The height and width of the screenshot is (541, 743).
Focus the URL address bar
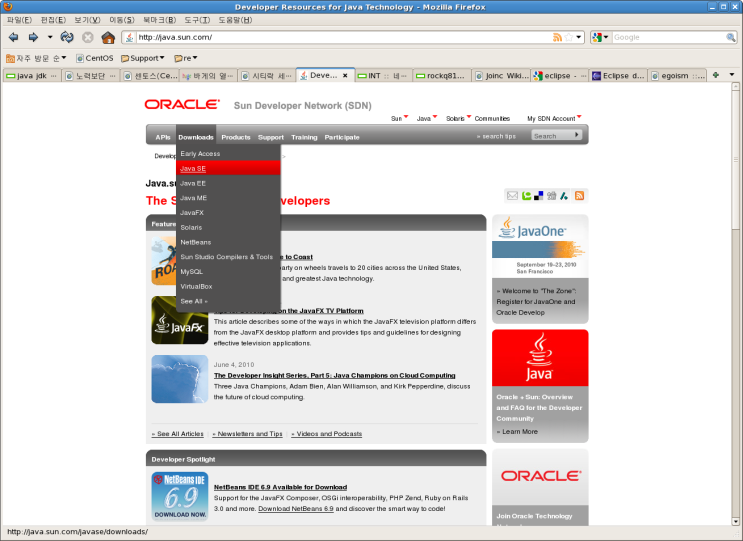pos(344,37)
